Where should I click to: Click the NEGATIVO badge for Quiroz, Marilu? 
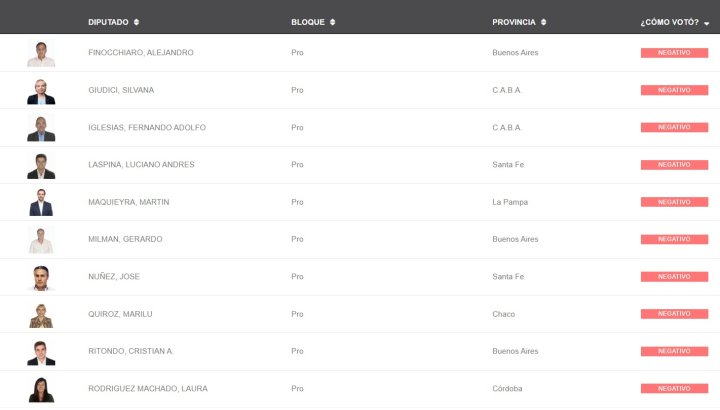point(674,314)
